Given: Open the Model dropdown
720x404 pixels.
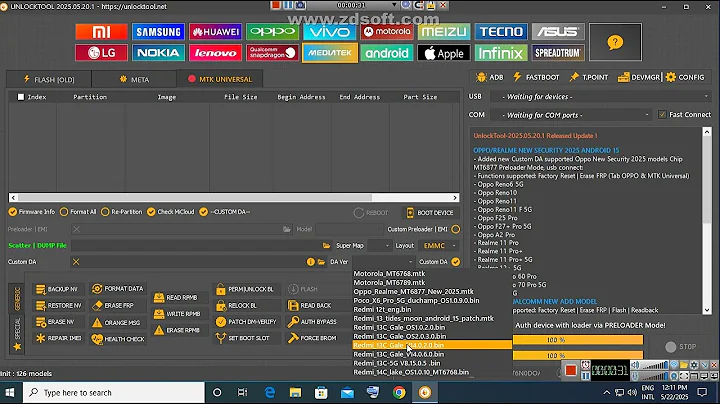Looking at the screenshot, I should click(x=349, y=229).
